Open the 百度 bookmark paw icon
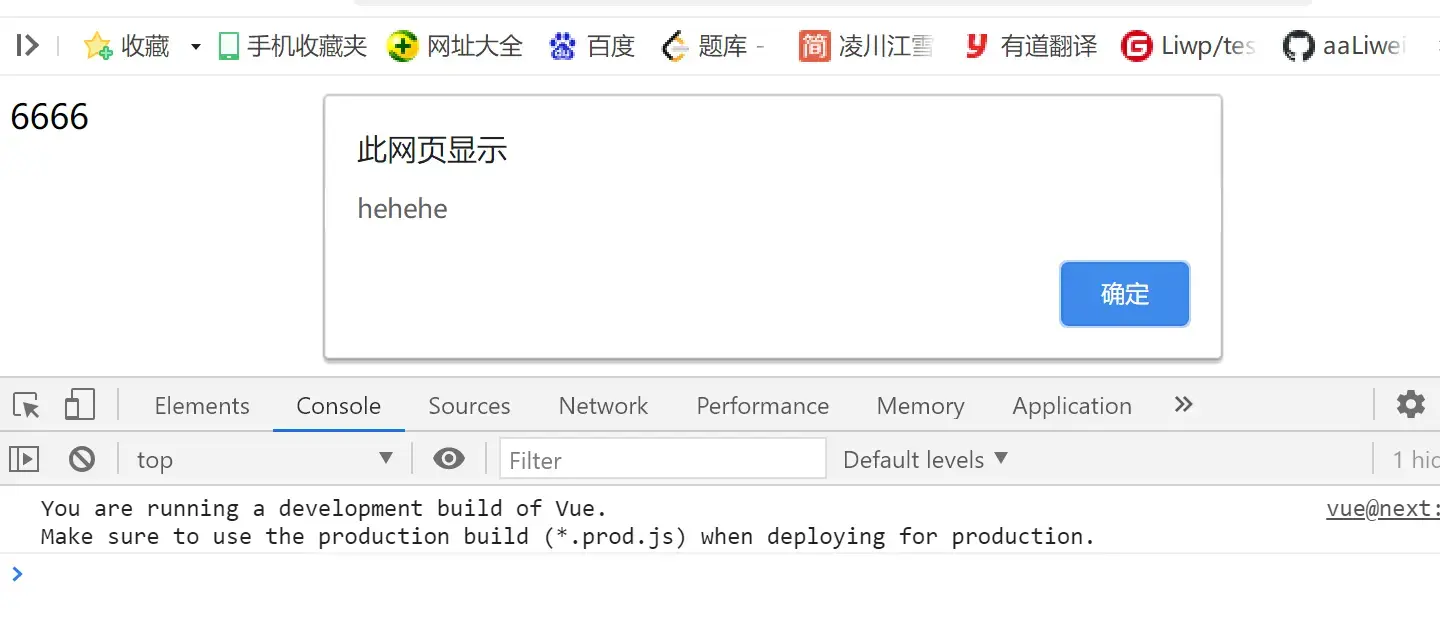 coord(563,46)
